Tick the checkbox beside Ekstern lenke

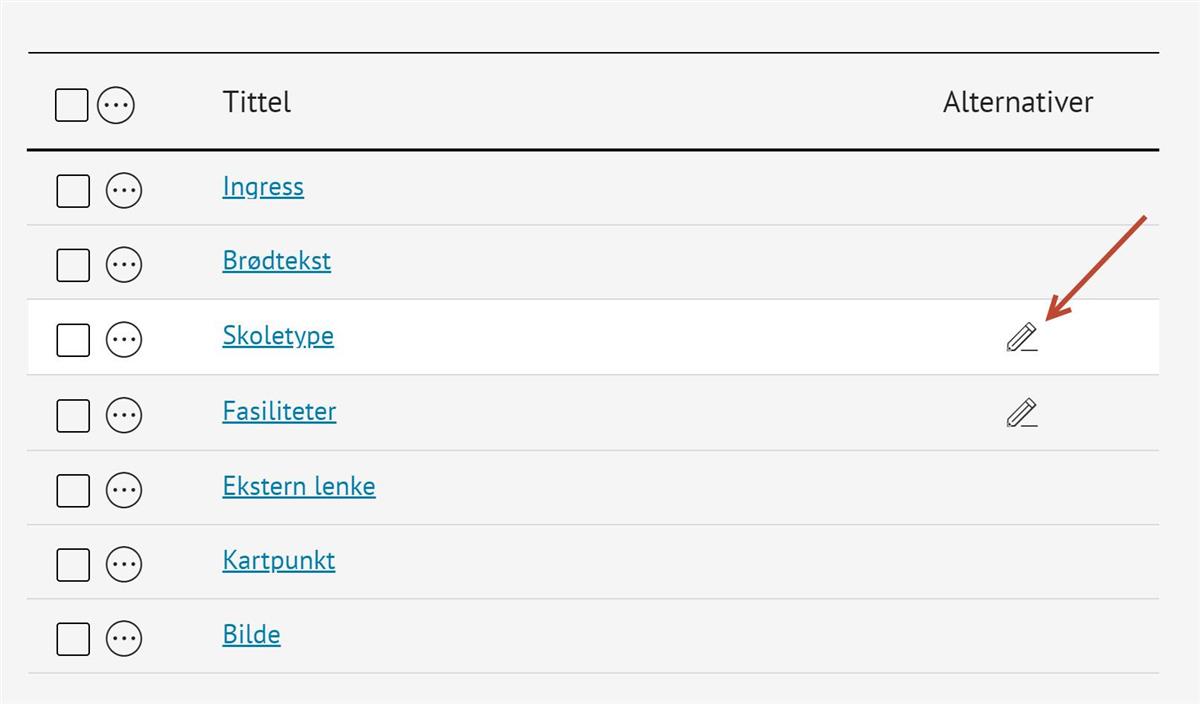(x=73, y=489)
